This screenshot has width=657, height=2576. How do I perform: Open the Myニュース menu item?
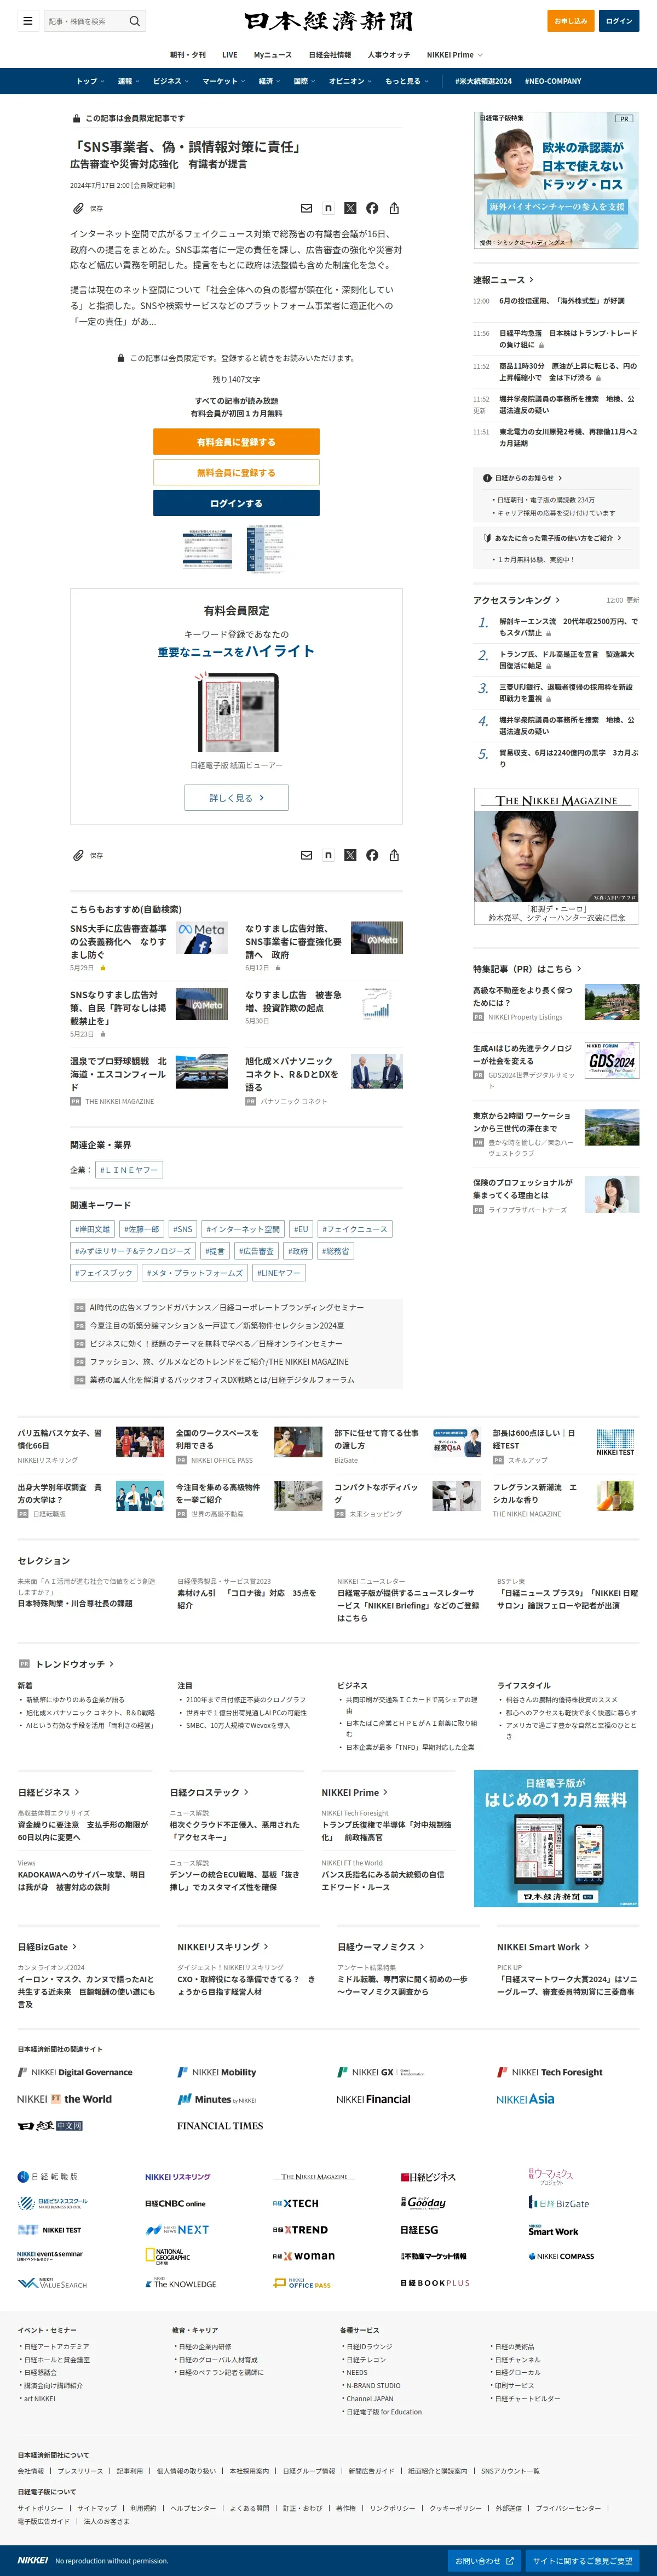pyautogui.click(x=273, y=55)
